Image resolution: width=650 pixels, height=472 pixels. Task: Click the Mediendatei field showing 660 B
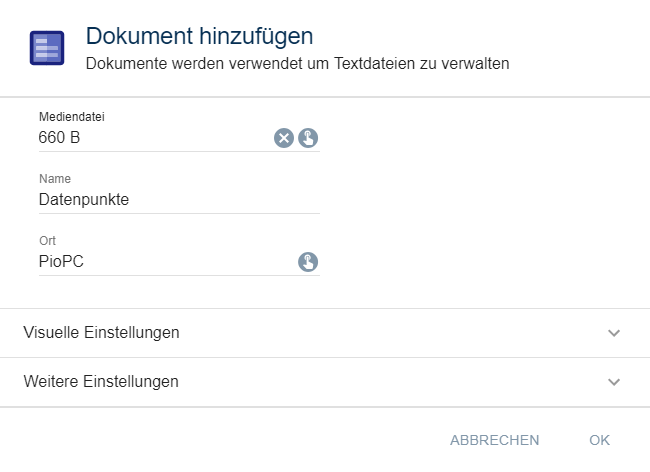coord(150,138)
